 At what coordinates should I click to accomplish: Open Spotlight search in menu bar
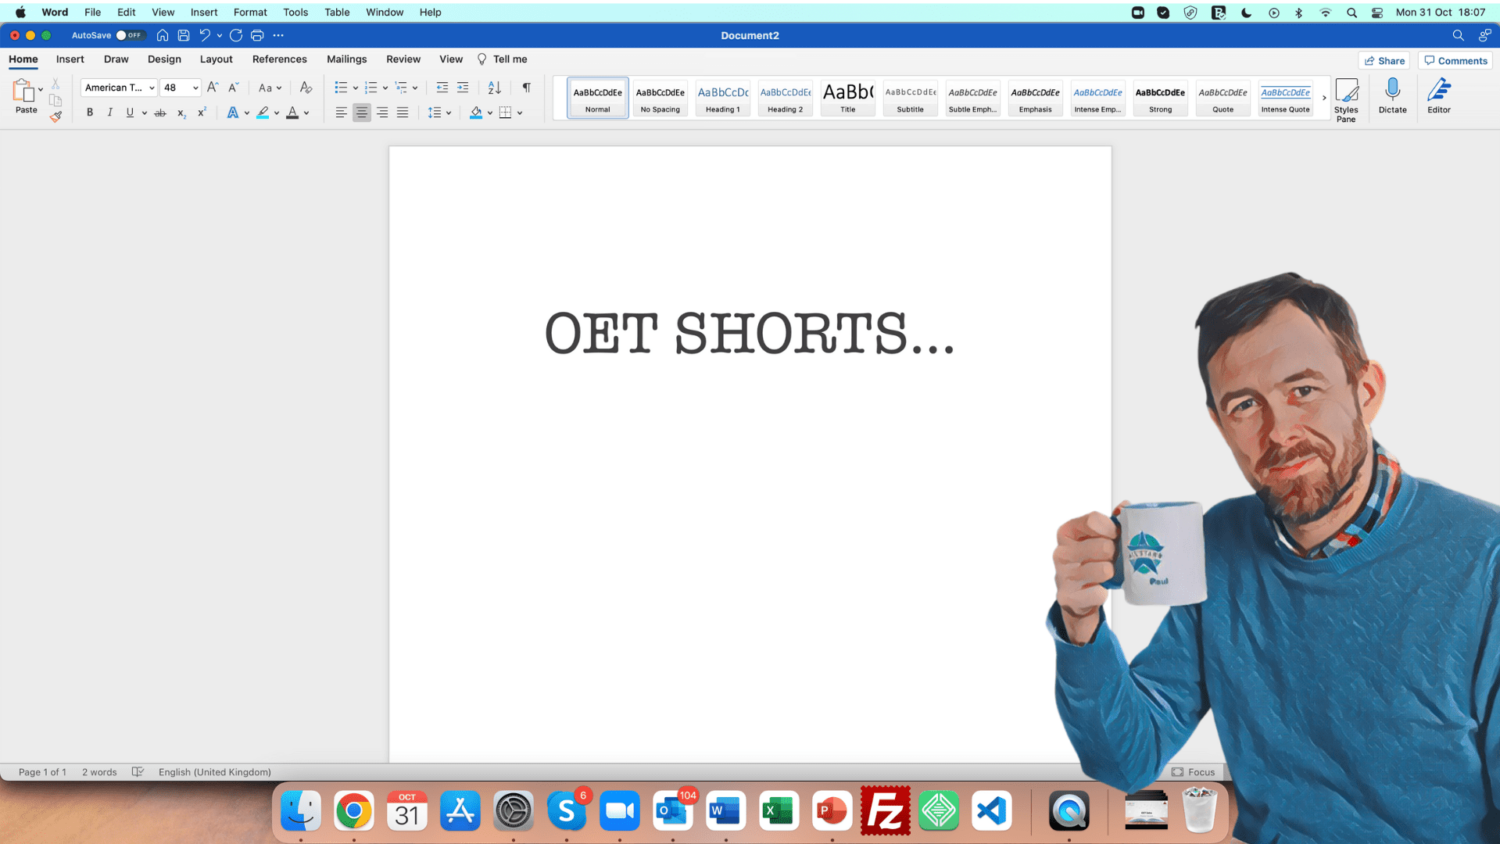coord(1352,12)
